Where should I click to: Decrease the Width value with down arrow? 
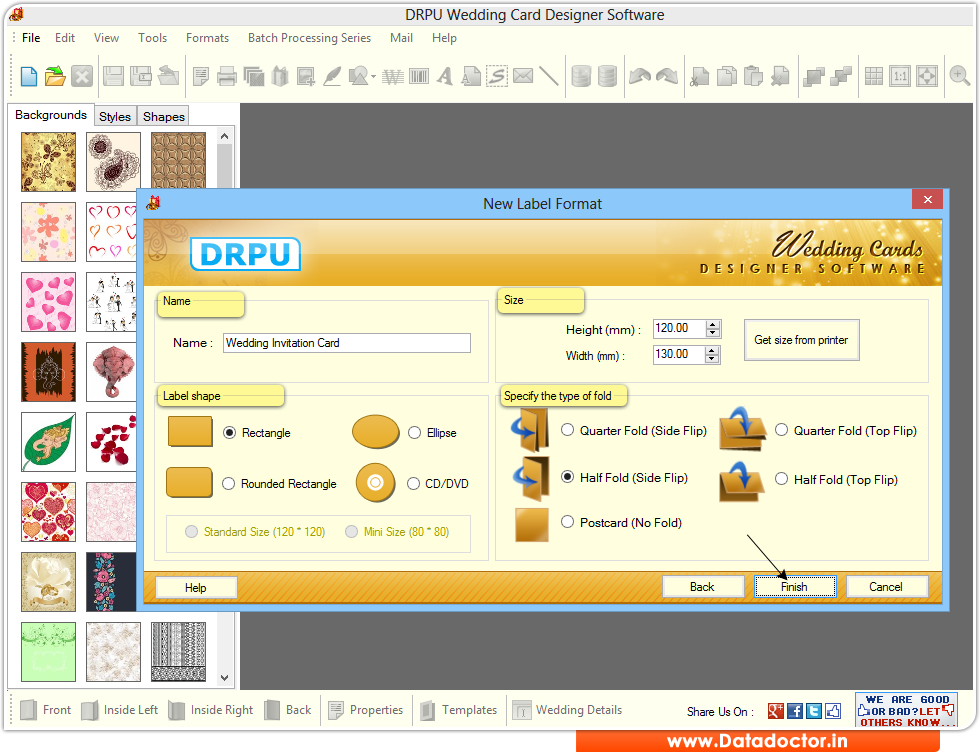coord(712,359)
